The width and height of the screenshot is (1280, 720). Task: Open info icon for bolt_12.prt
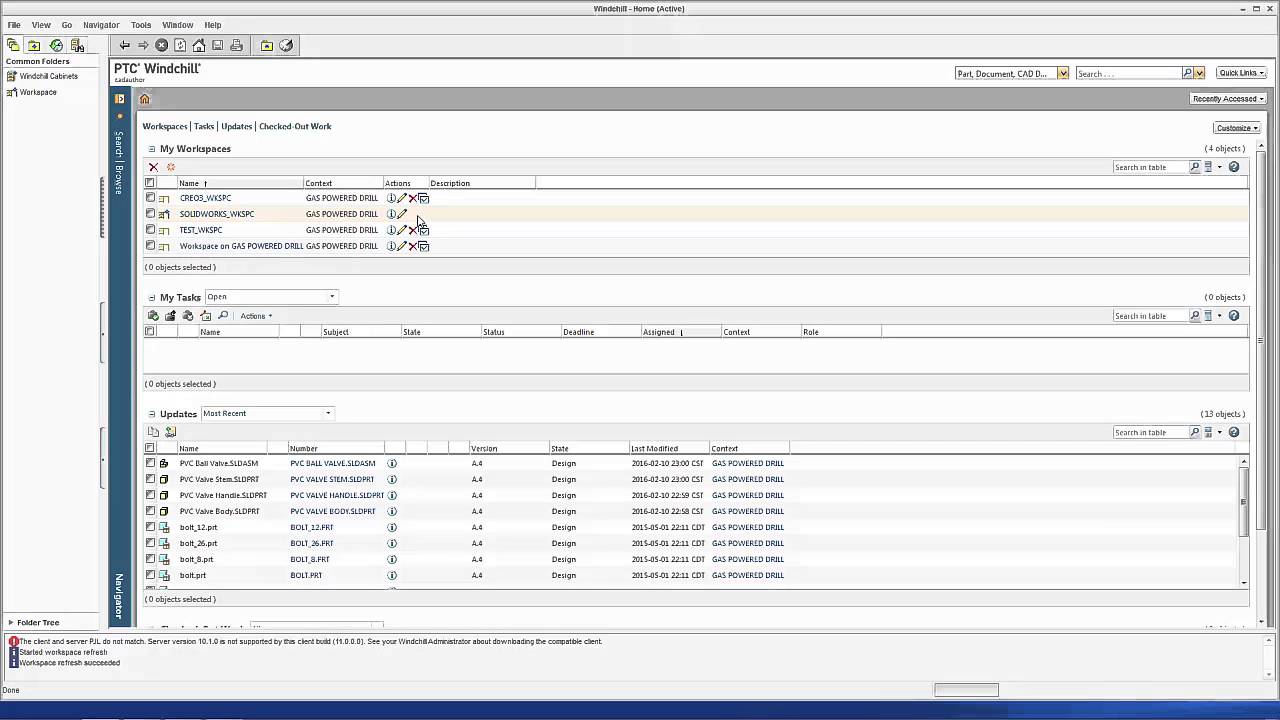pos(392,527)
